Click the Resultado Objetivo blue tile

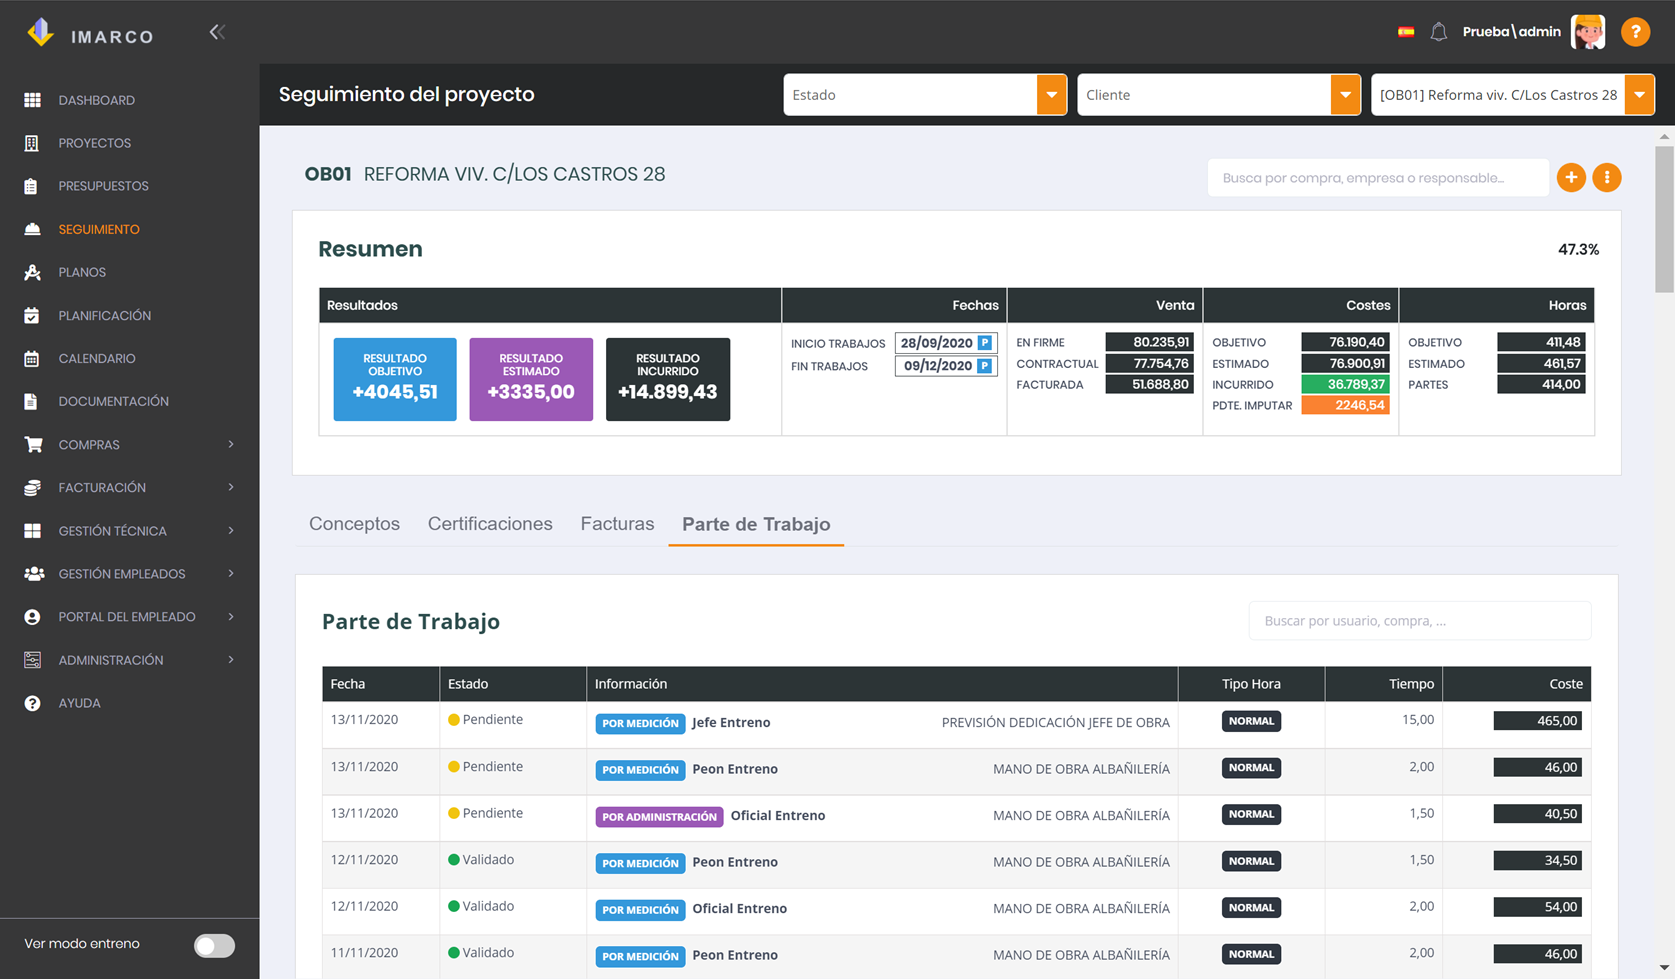[x=395, y=379]
